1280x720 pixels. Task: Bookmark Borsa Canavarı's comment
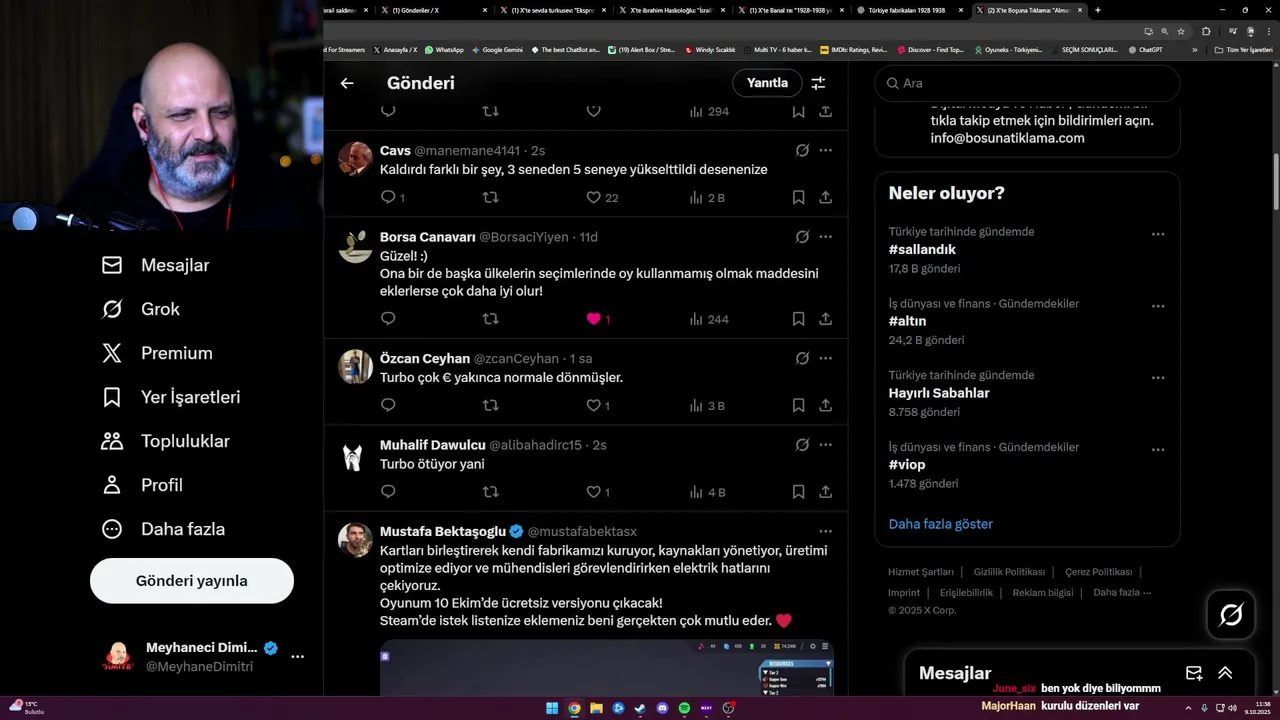click(798, 319)
